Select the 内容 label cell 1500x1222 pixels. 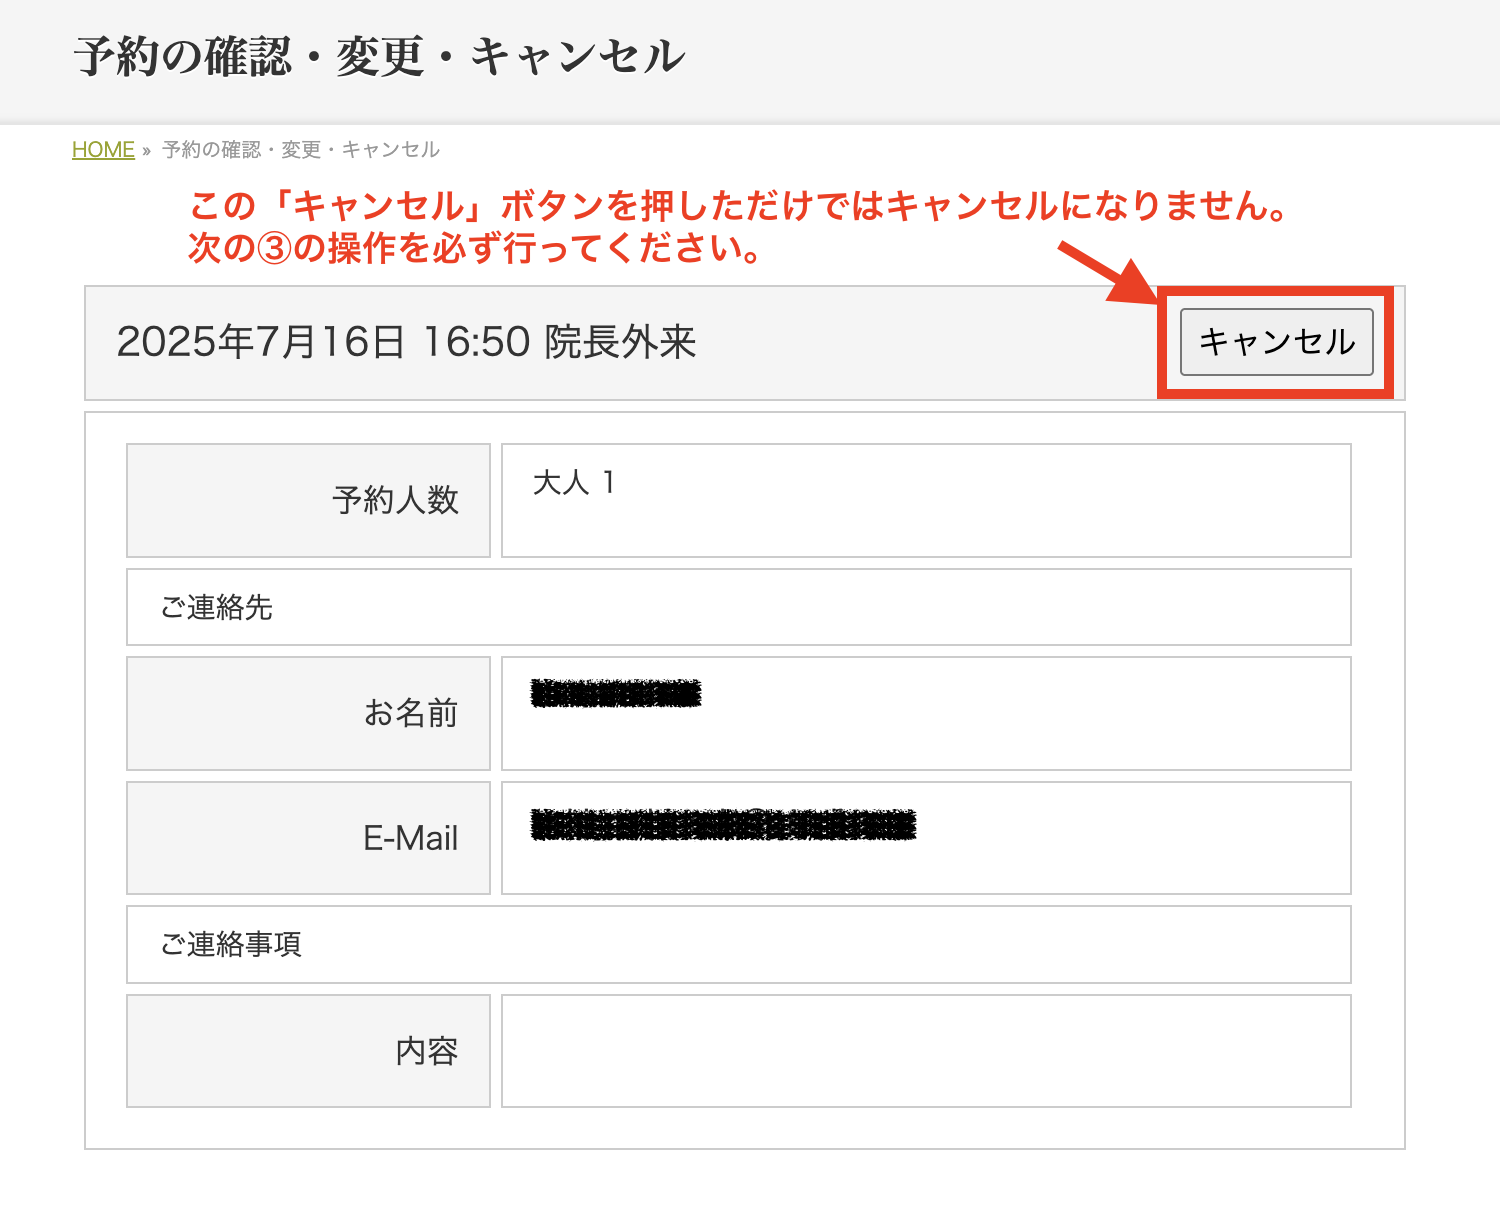(308, 1051)
